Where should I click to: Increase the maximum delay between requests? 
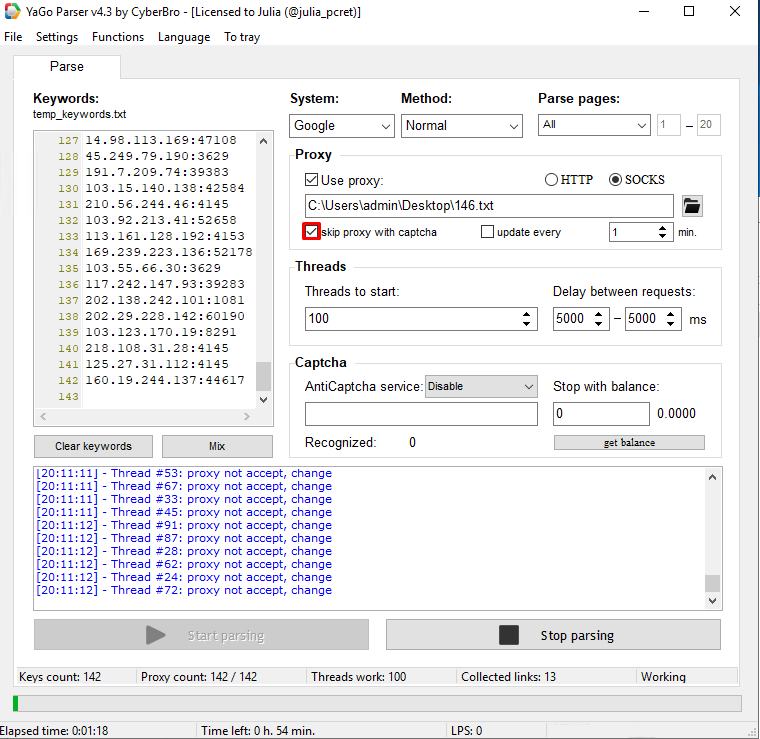pos(670,314)
